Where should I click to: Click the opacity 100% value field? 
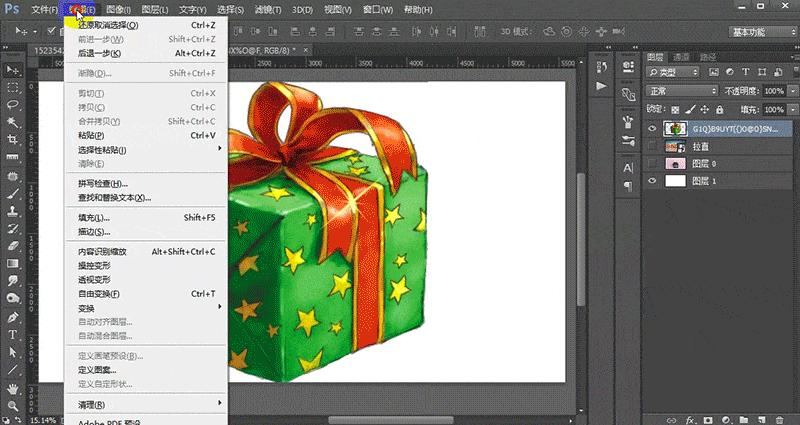coord(774,91)
